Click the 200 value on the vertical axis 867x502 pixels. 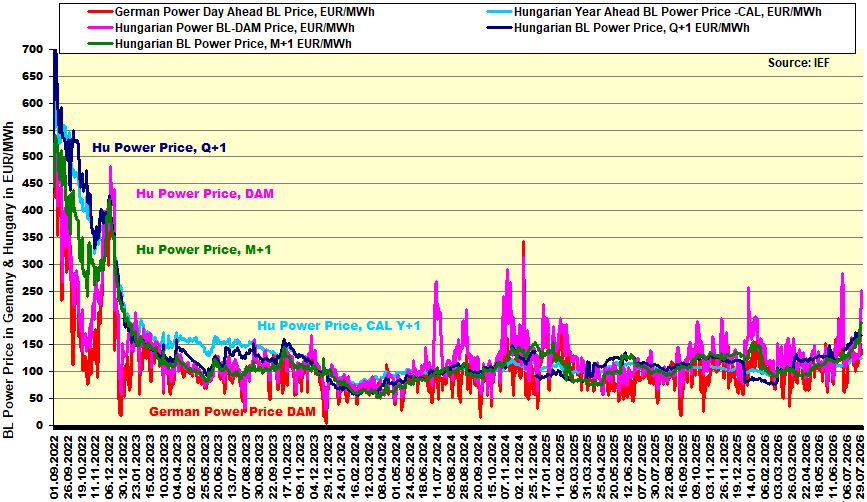click(x=33, y=318)
